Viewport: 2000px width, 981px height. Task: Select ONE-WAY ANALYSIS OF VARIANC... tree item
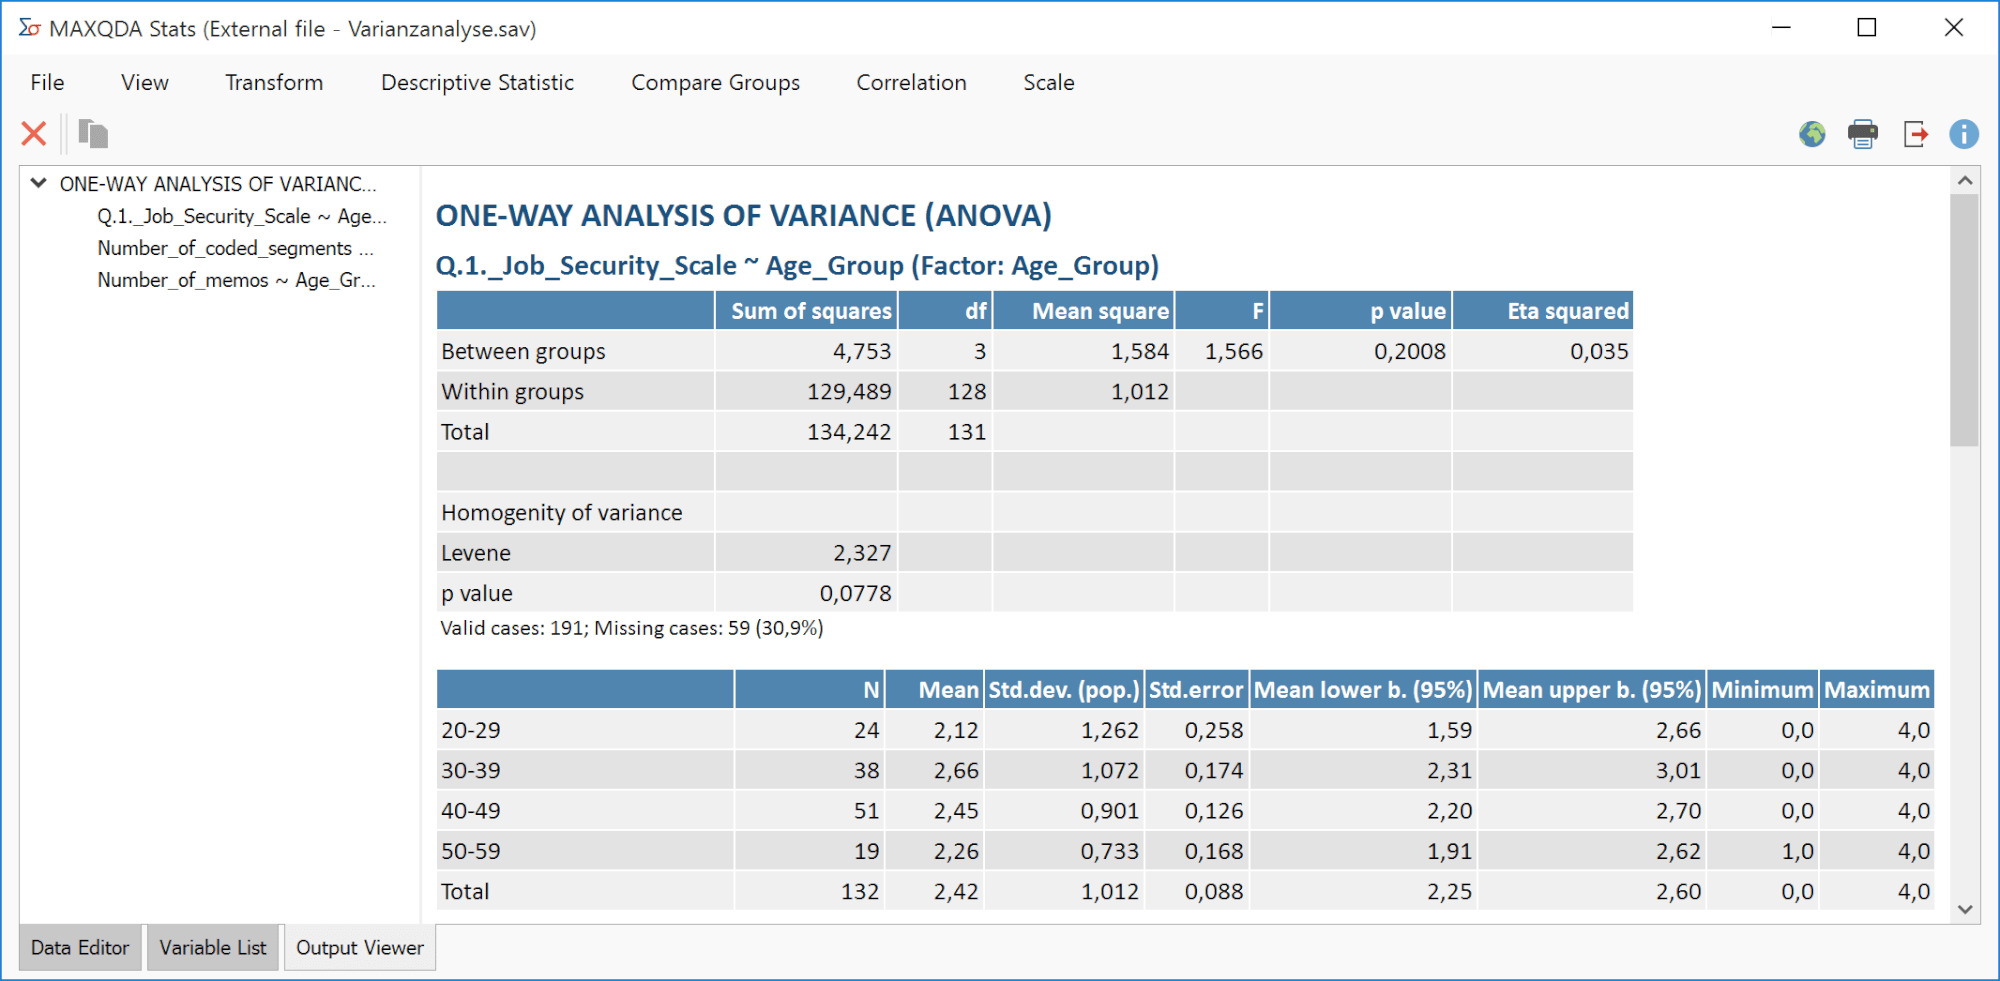click(x=218, y=184)
